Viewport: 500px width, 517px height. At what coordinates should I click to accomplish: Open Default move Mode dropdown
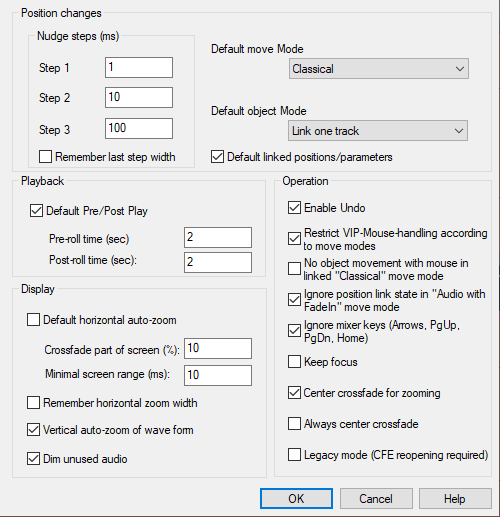click(379, 69)
